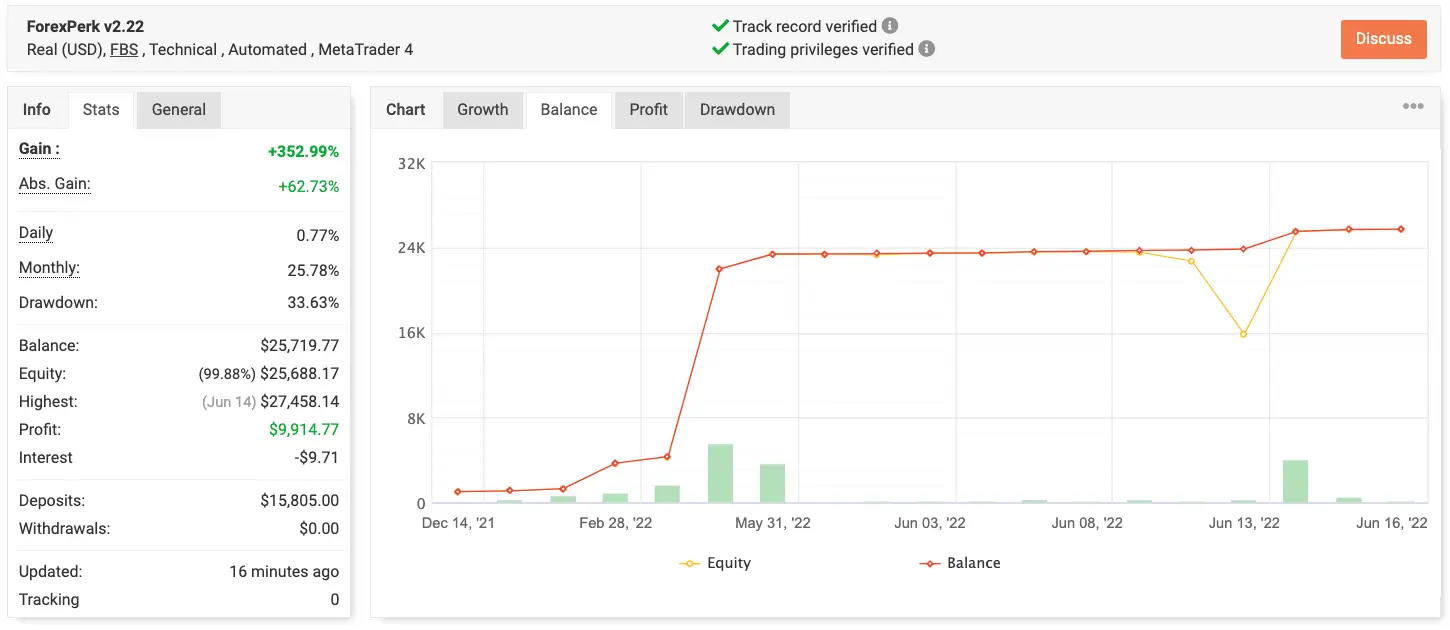This screenshot has width=1450, height=630.
Task: Click the tallest green volume bar
Action: [720, 473]
